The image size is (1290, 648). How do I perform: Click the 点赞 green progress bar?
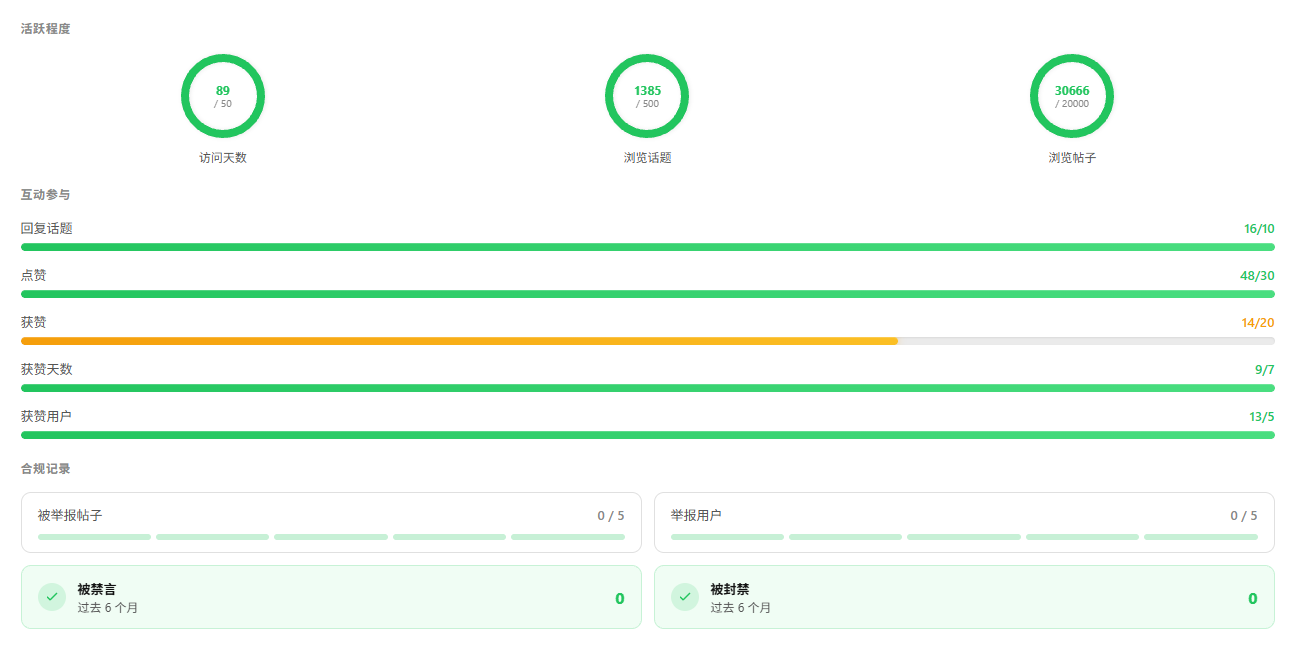pos(648,294)
